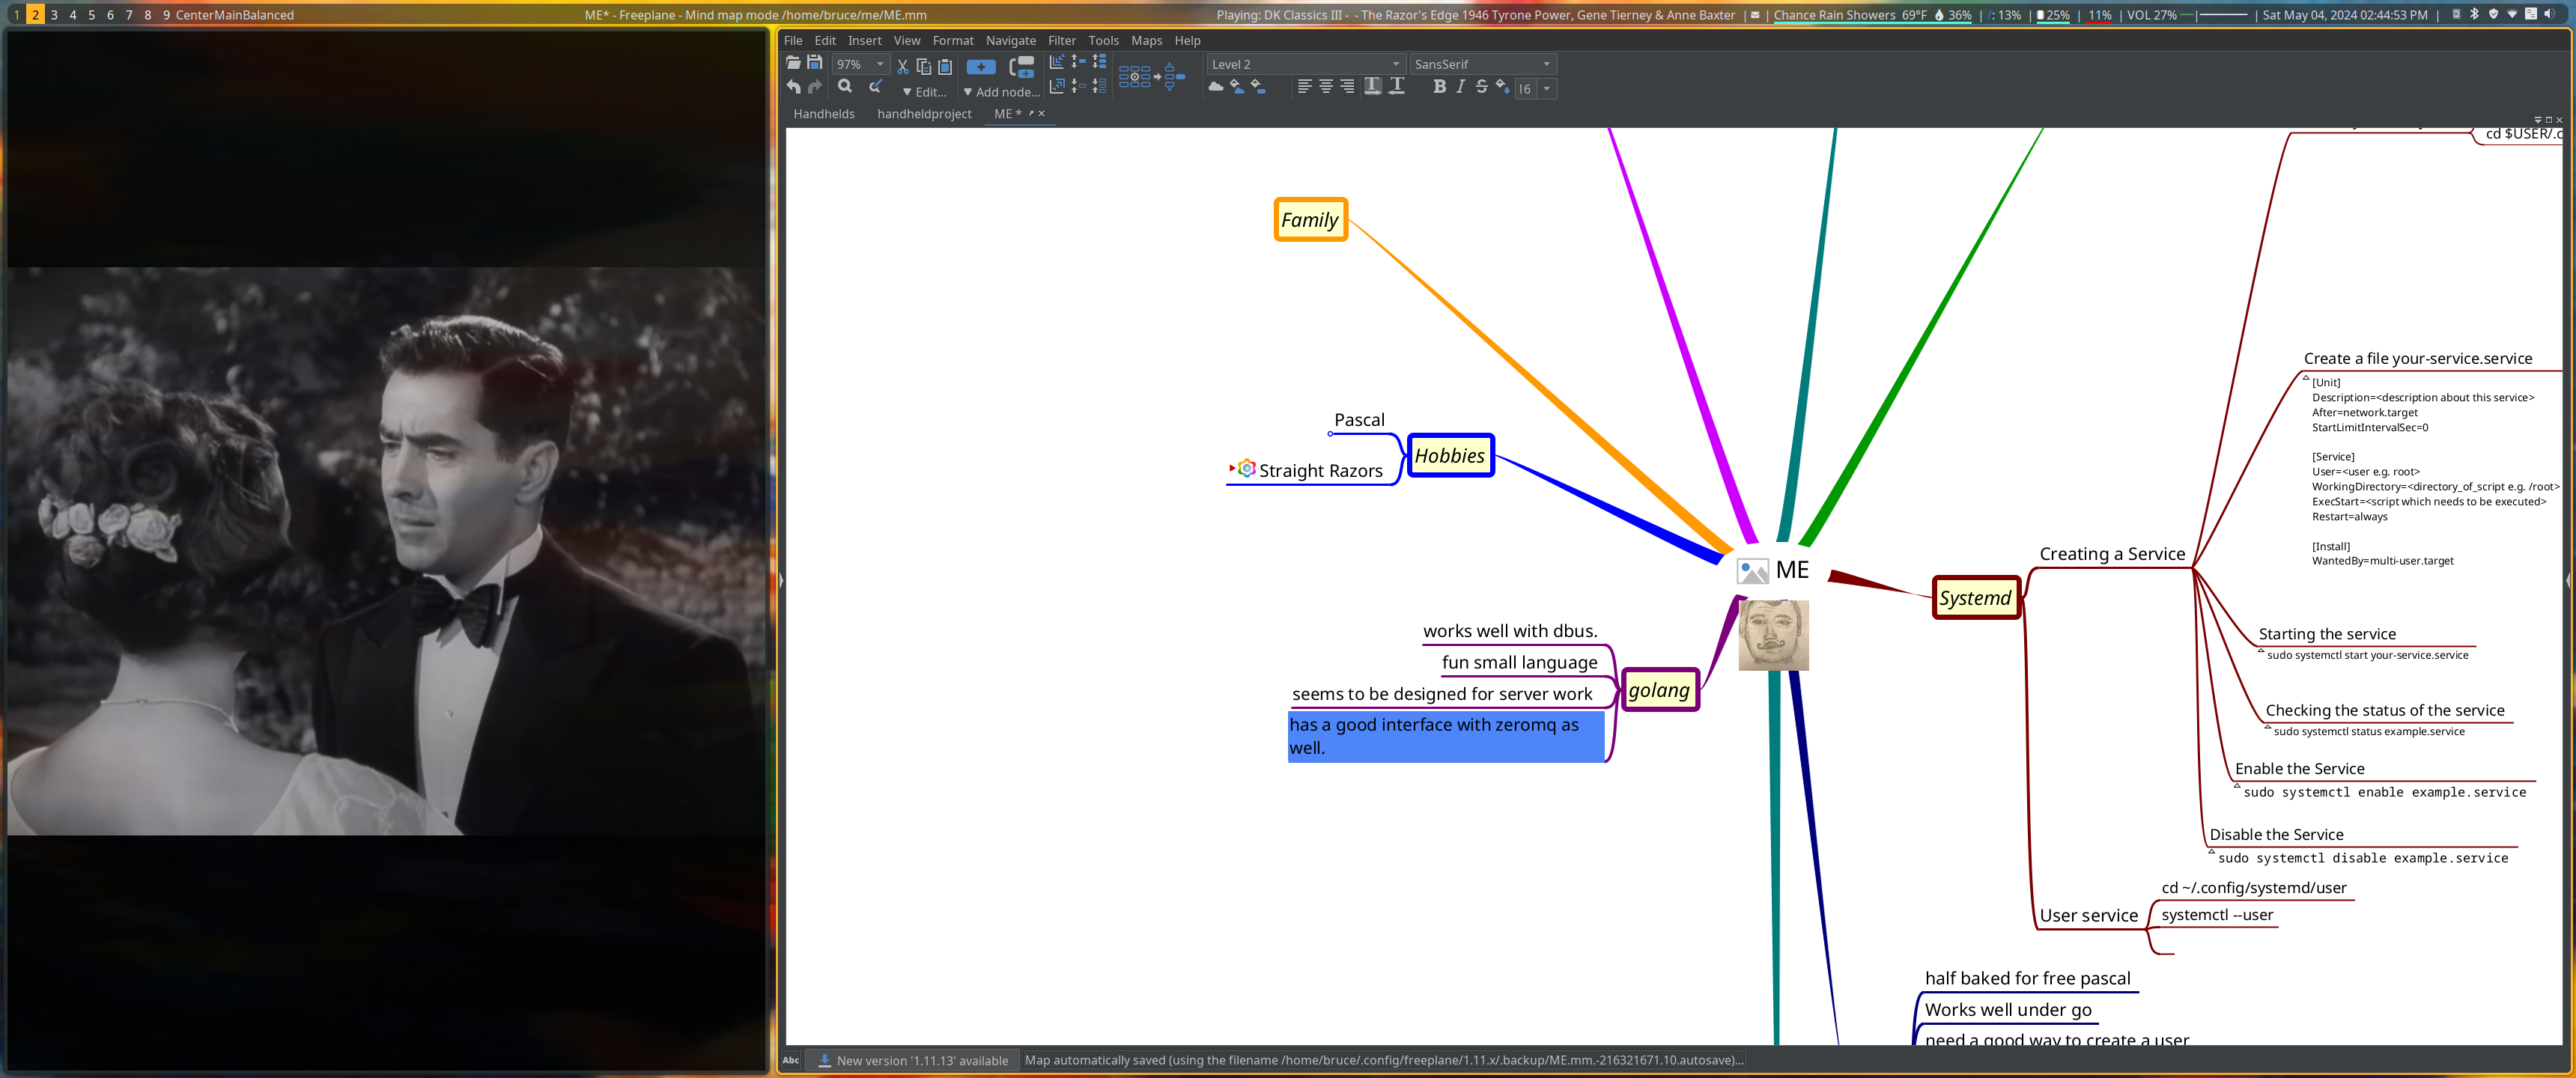Redo the last undone action

[815, 87]
